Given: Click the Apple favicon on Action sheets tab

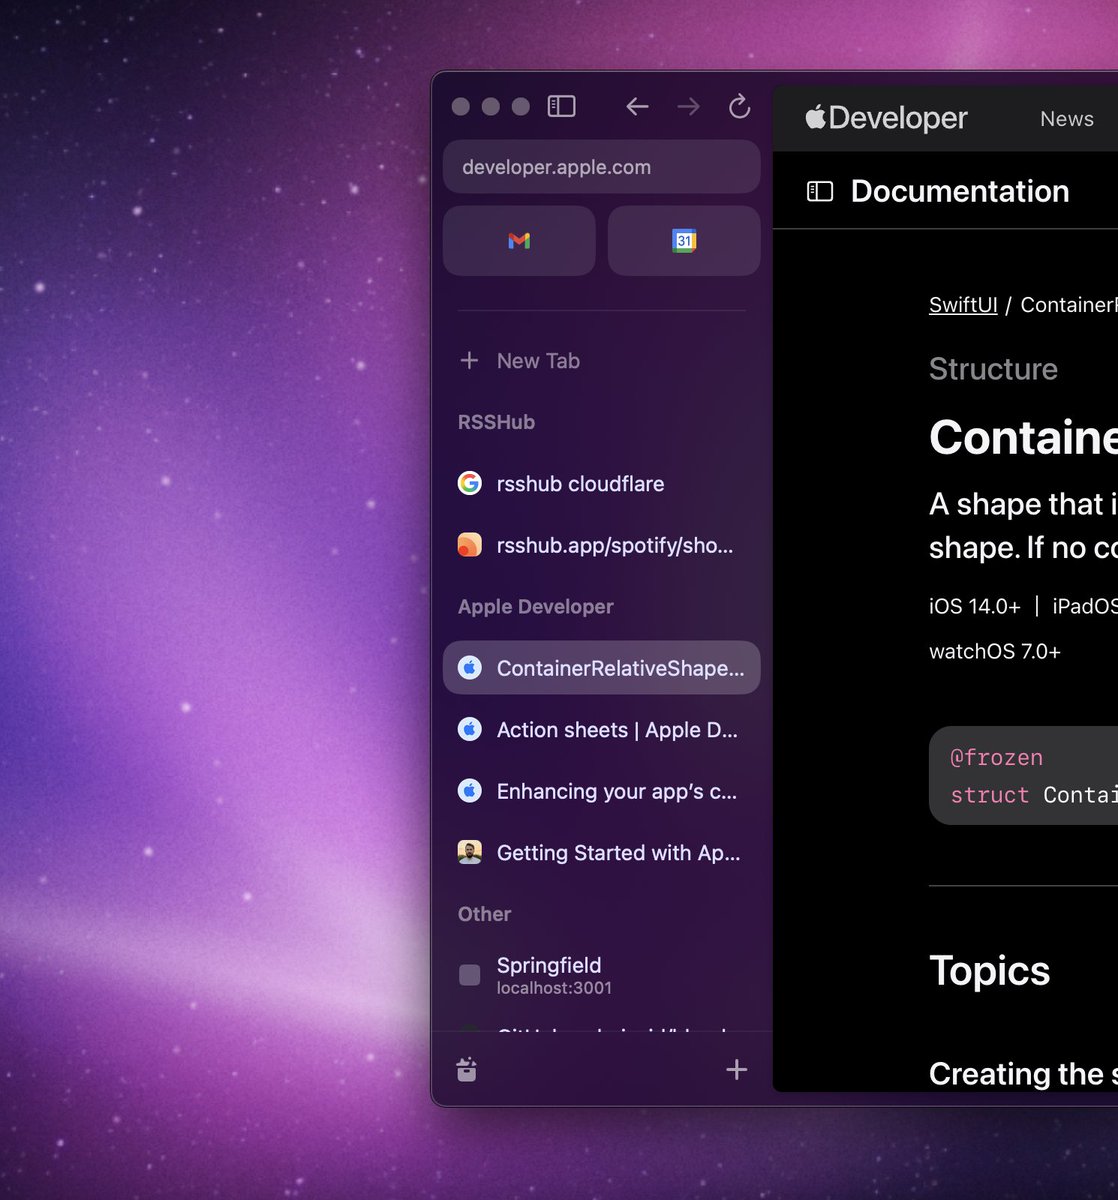Looking at the screenshot, I should click(469, 730).
